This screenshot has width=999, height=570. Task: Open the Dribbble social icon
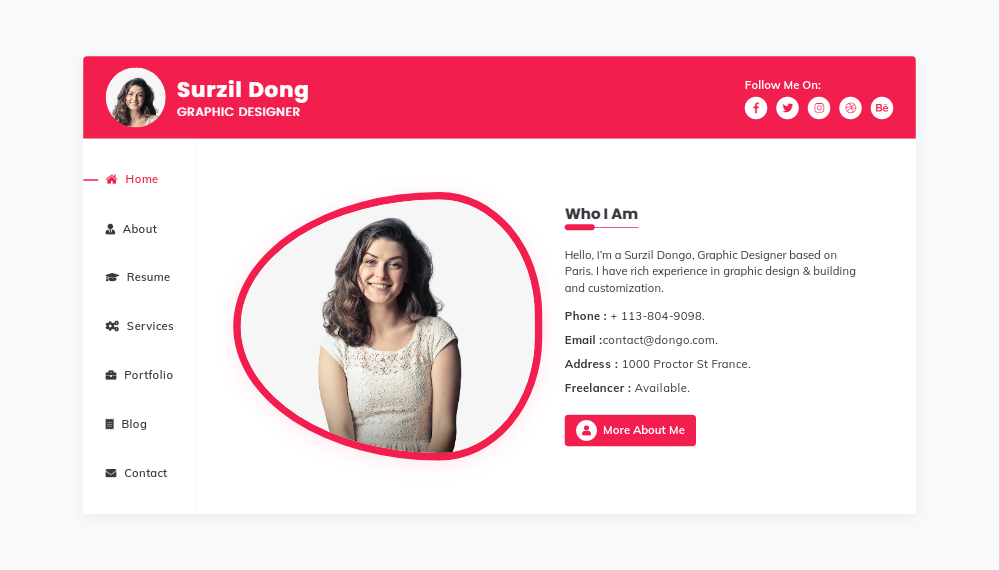tap(850, 108)
